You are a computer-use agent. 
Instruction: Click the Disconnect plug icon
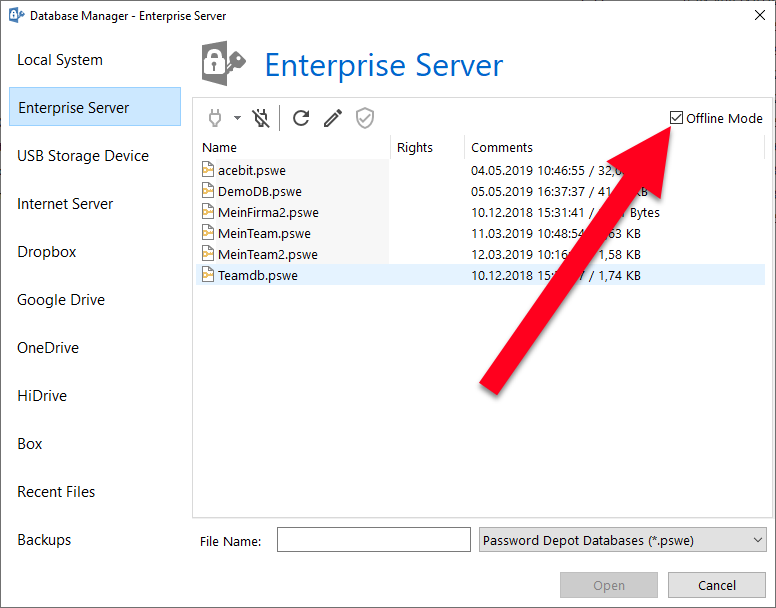261,118
